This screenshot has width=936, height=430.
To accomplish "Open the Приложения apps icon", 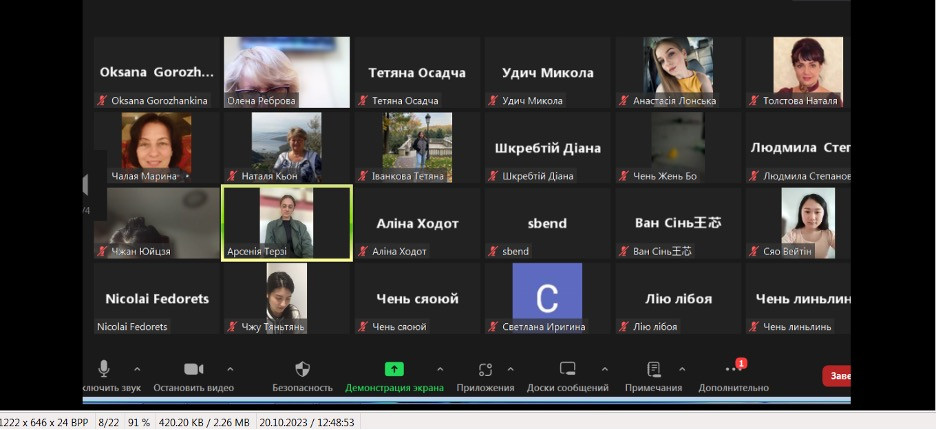I will tap(485, 369).
